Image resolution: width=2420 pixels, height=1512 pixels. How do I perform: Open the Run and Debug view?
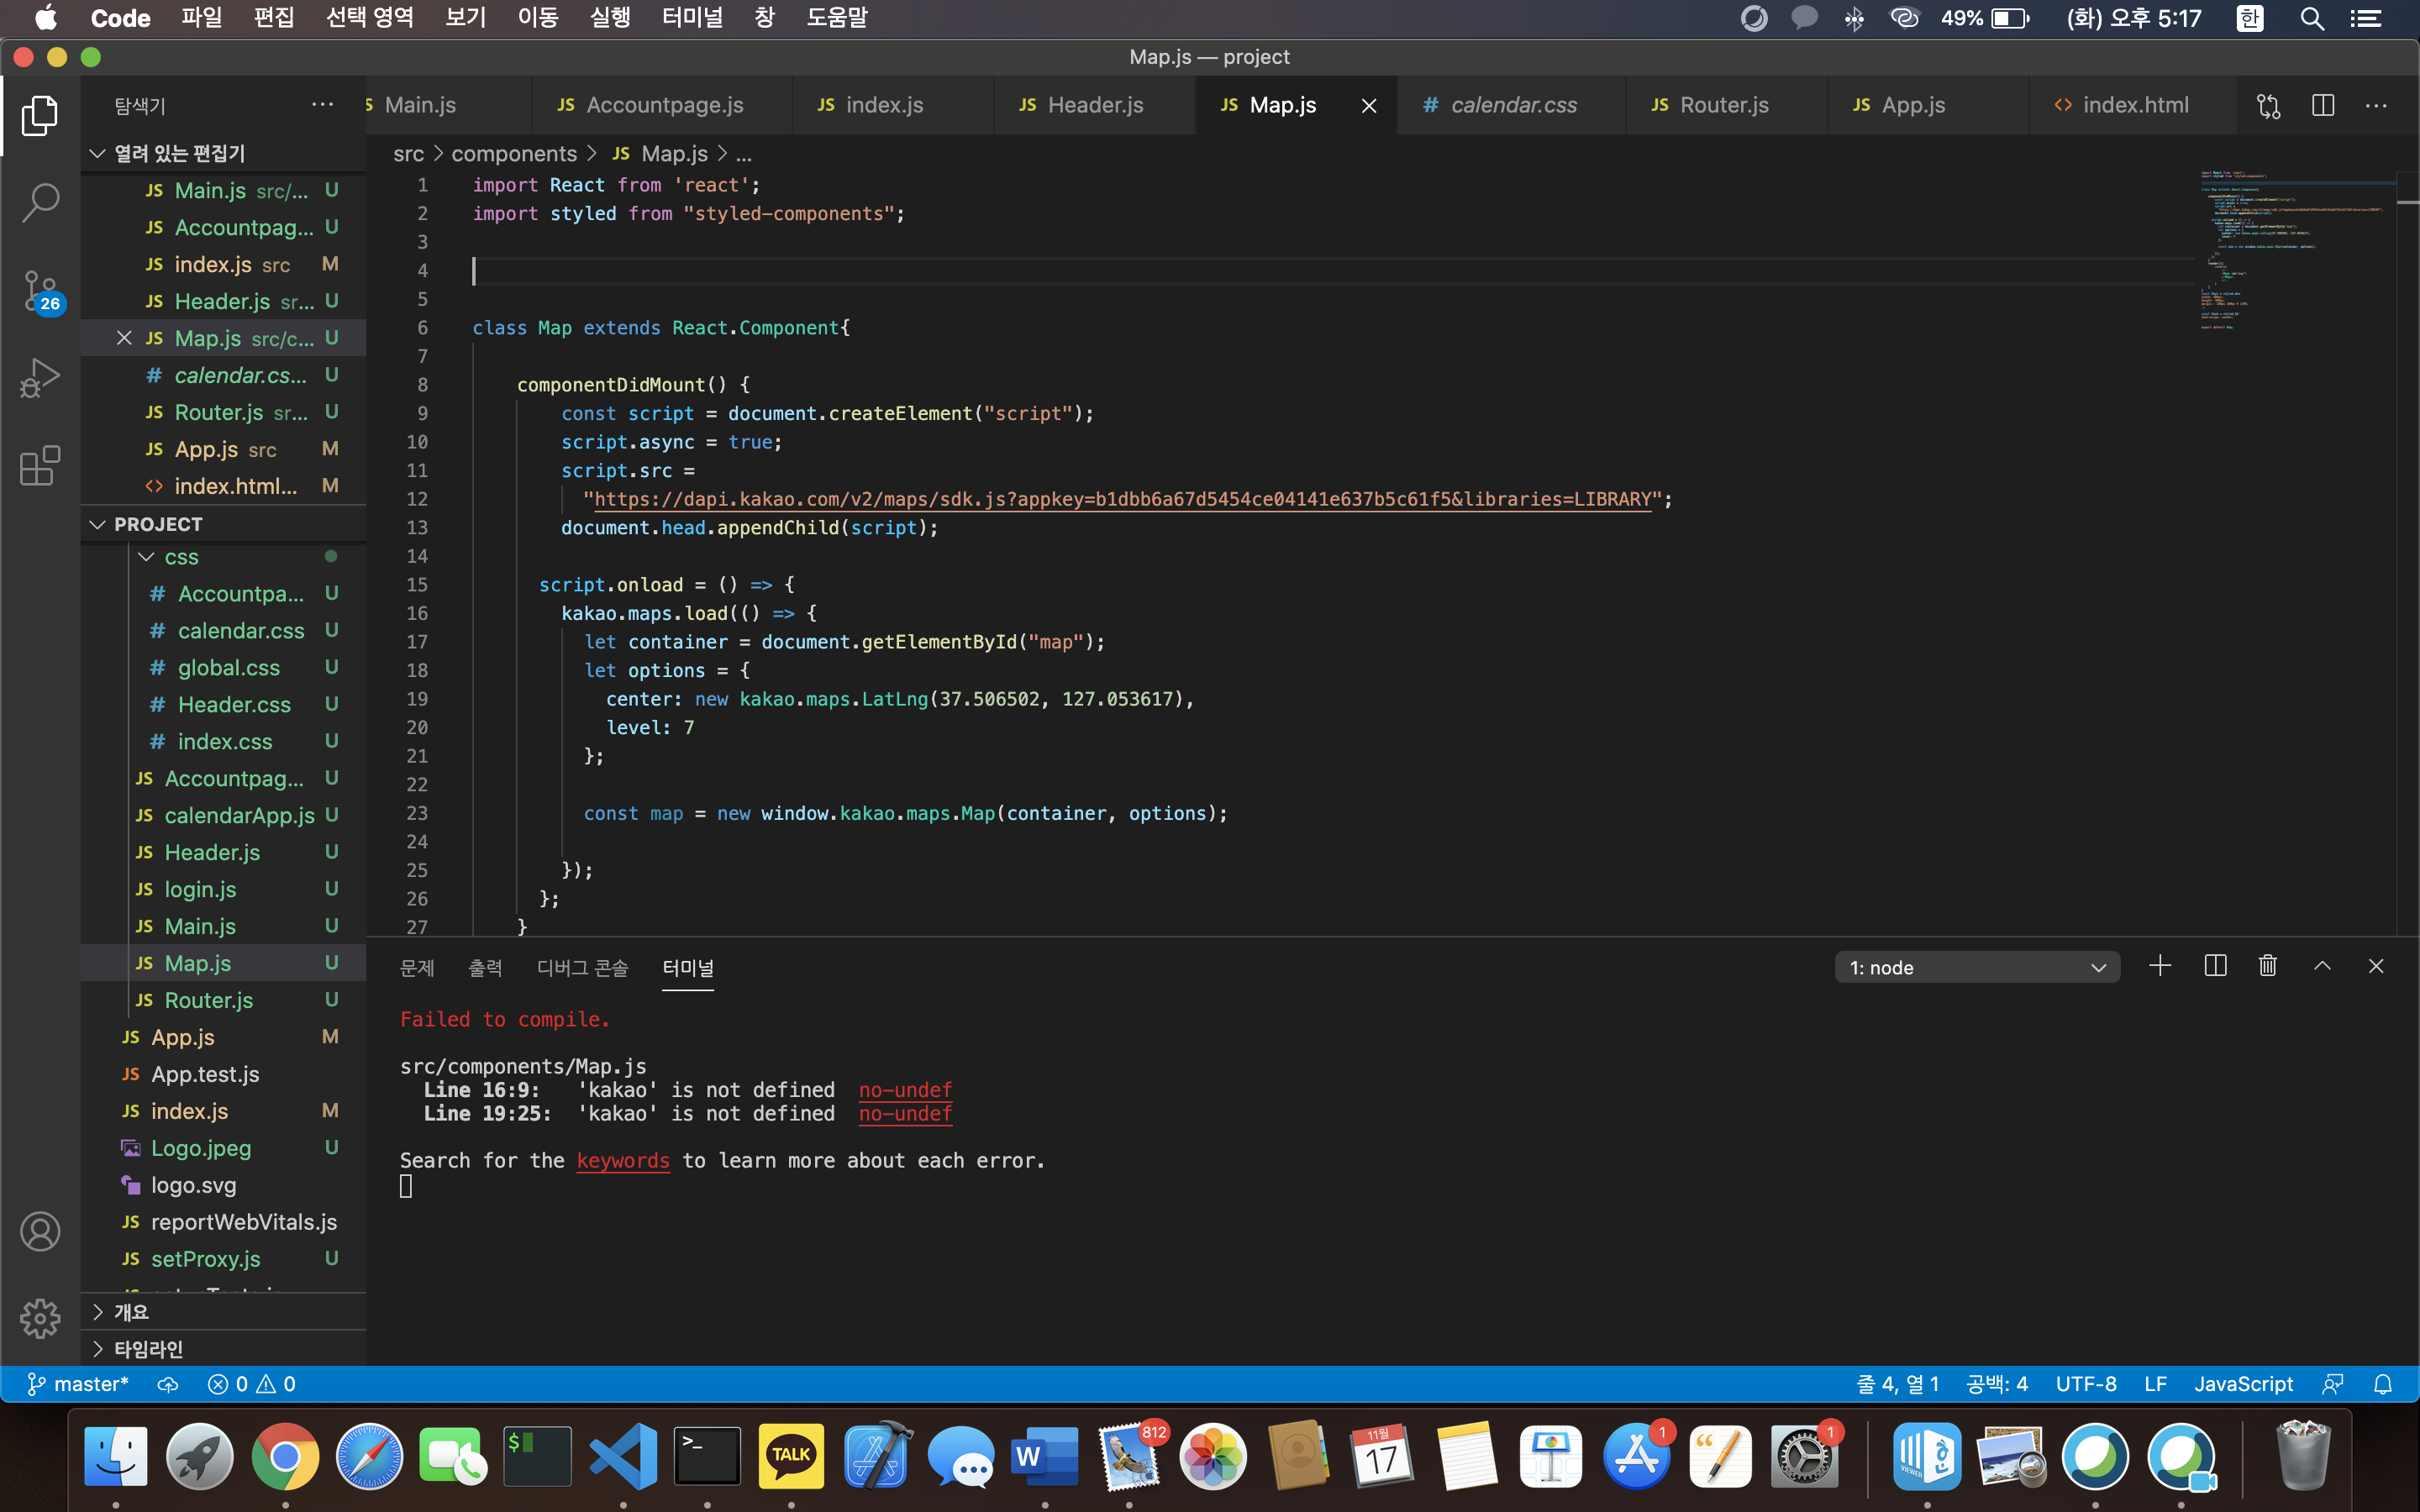pyautogui.click(x=40, y=378)
